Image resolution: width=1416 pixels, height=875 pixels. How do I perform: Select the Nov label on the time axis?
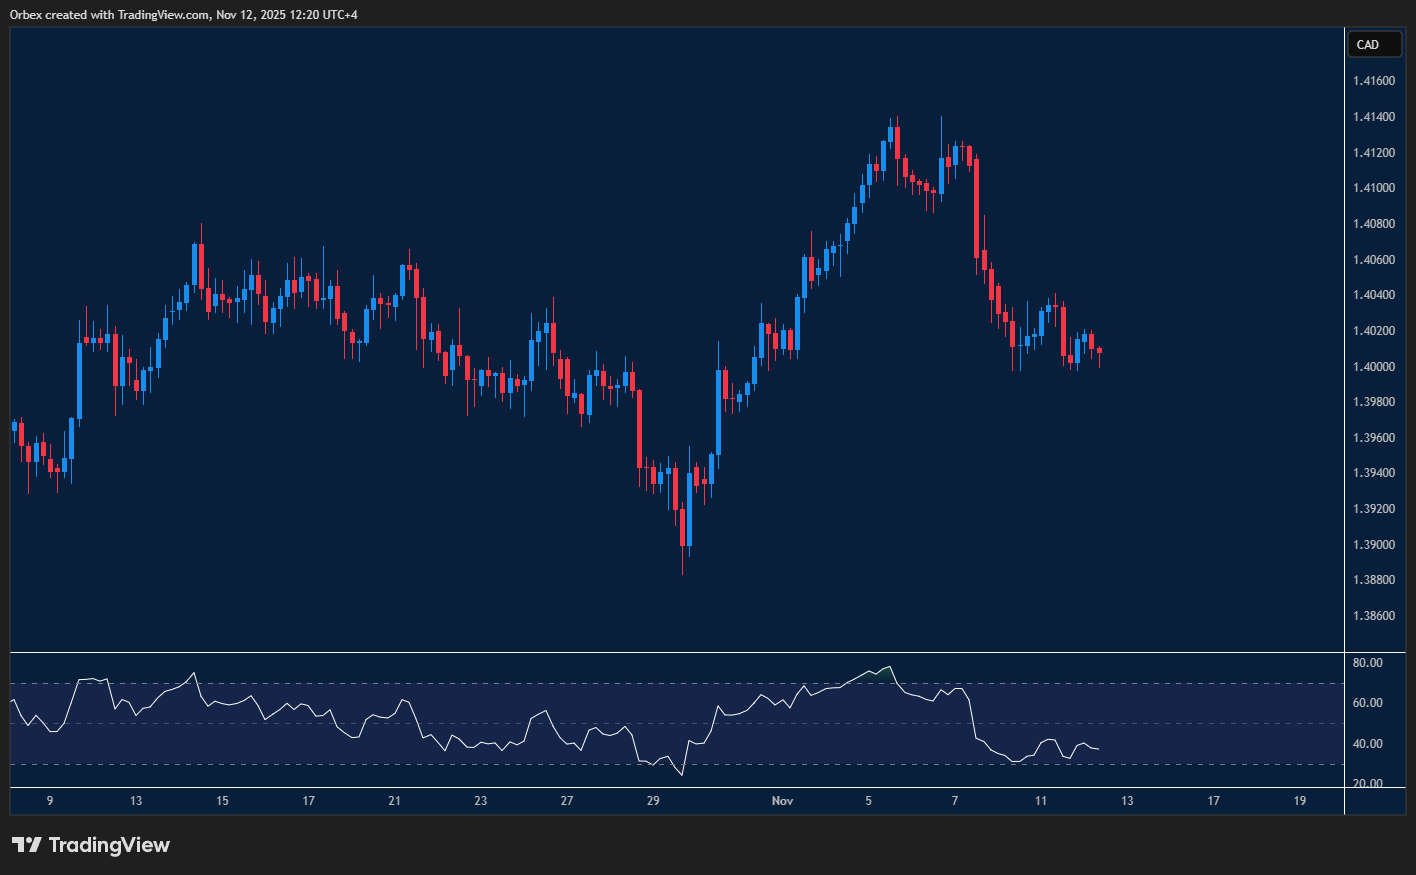[782, 801]
